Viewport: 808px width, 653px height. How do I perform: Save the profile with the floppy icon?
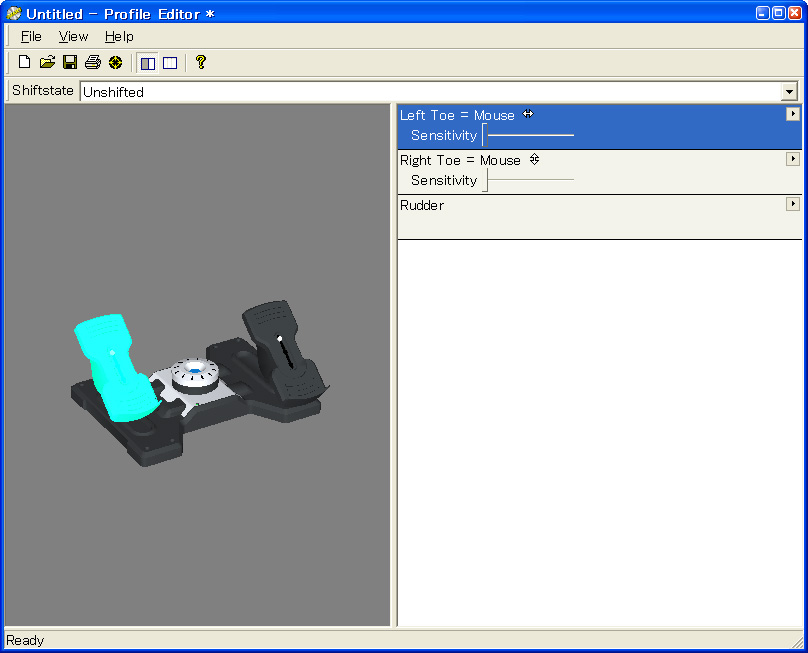(x=70, y=63)
